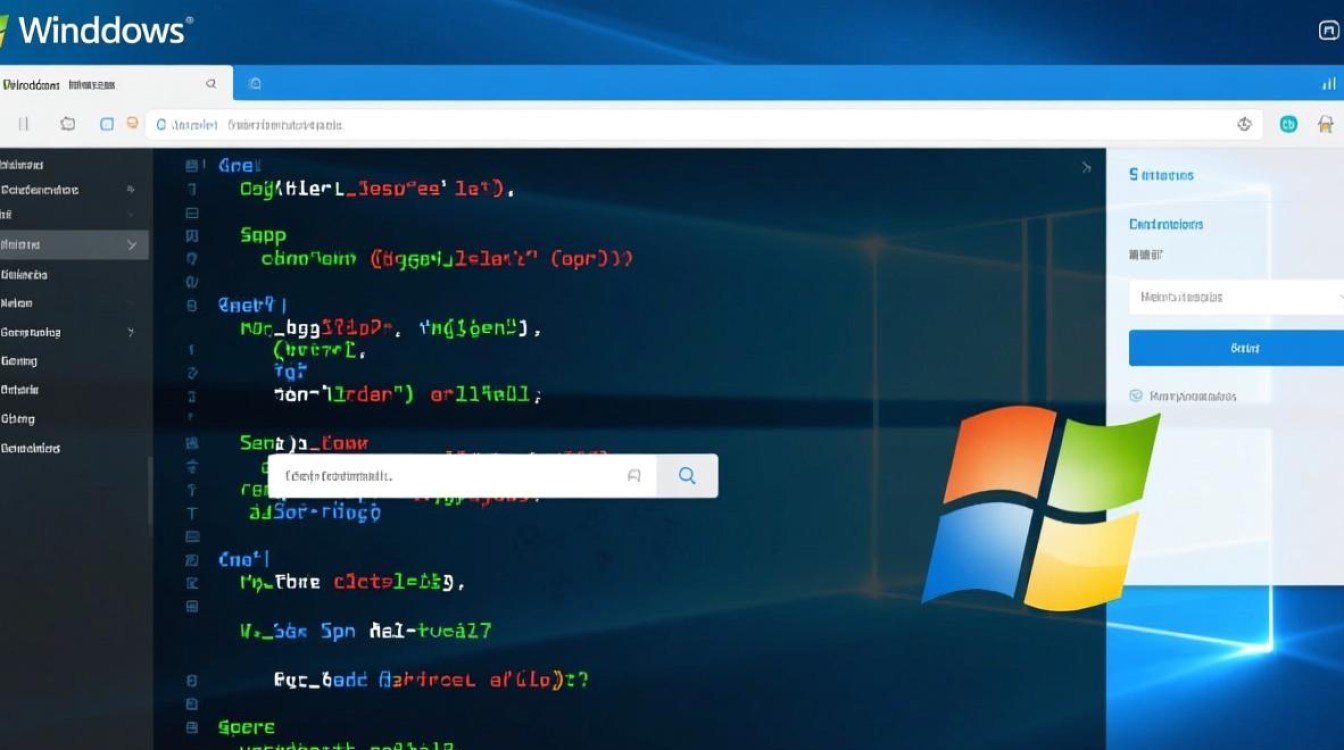Toggle the orange dot icon in the toolbar
Image resolution: width=1344 pixels, height=750 pixels.
(x=131, y=123)
